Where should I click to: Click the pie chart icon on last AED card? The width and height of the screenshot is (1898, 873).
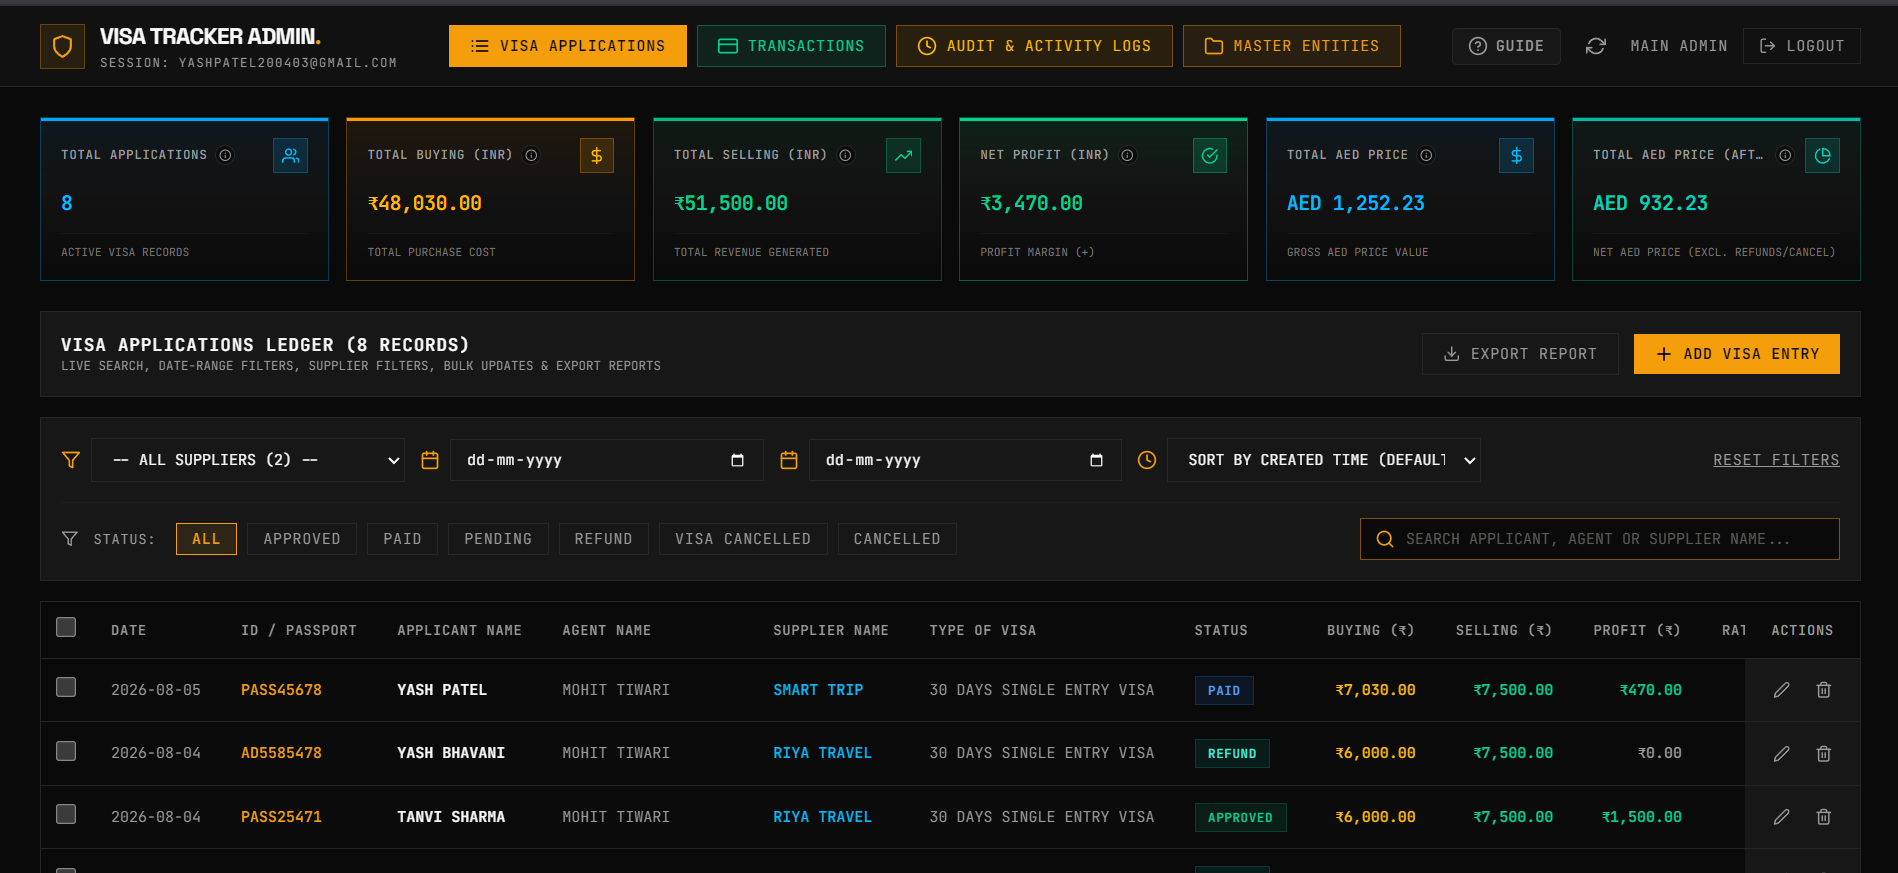click(x=1822, y=155)
